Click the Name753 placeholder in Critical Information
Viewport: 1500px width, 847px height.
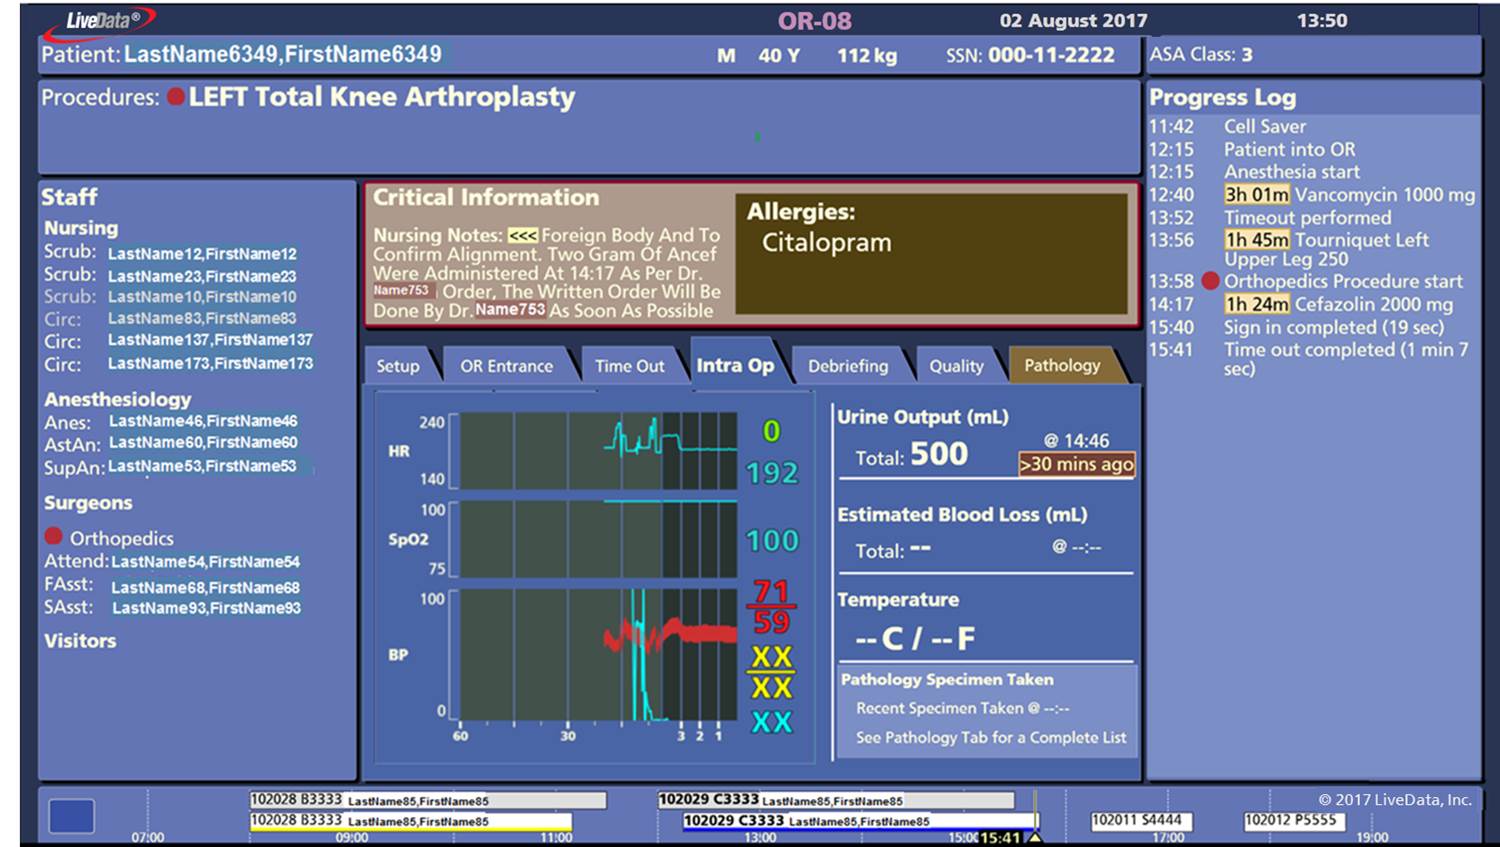point(402,290)
